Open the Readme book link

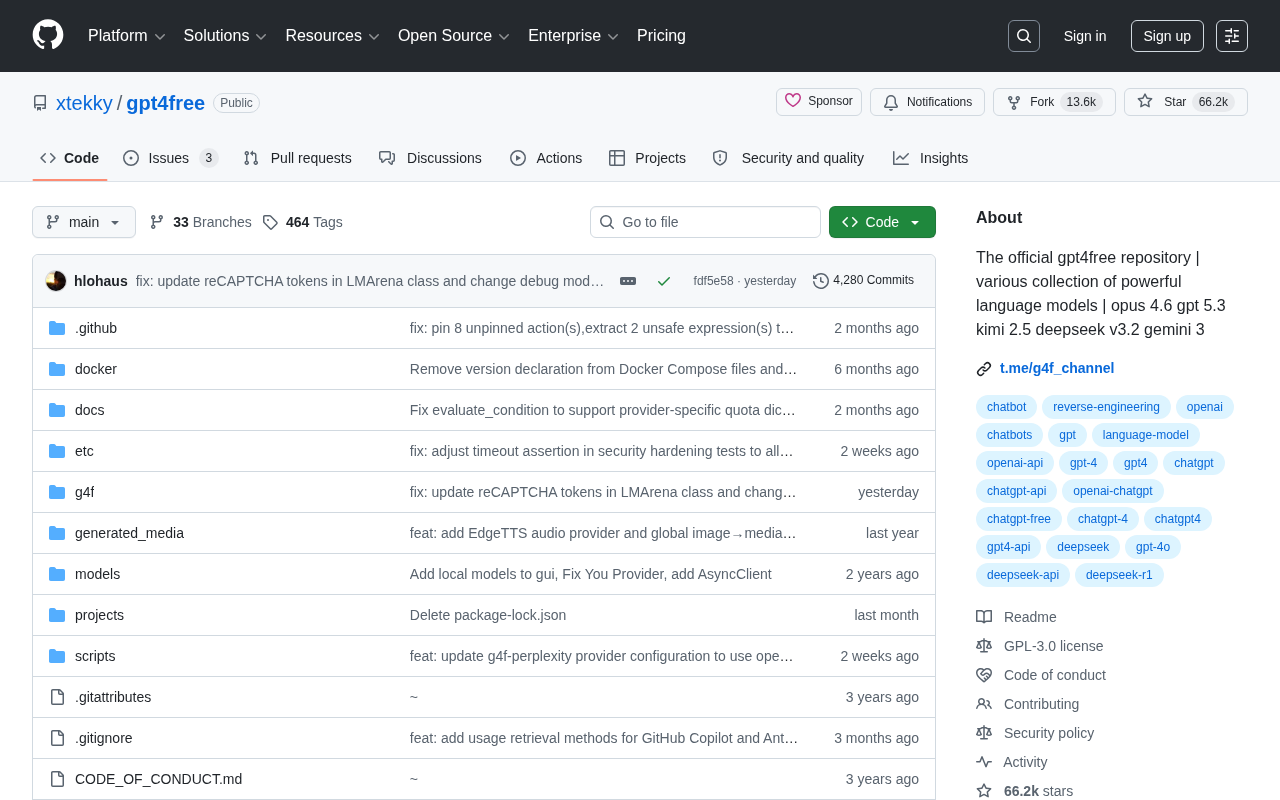point(1016,617)
